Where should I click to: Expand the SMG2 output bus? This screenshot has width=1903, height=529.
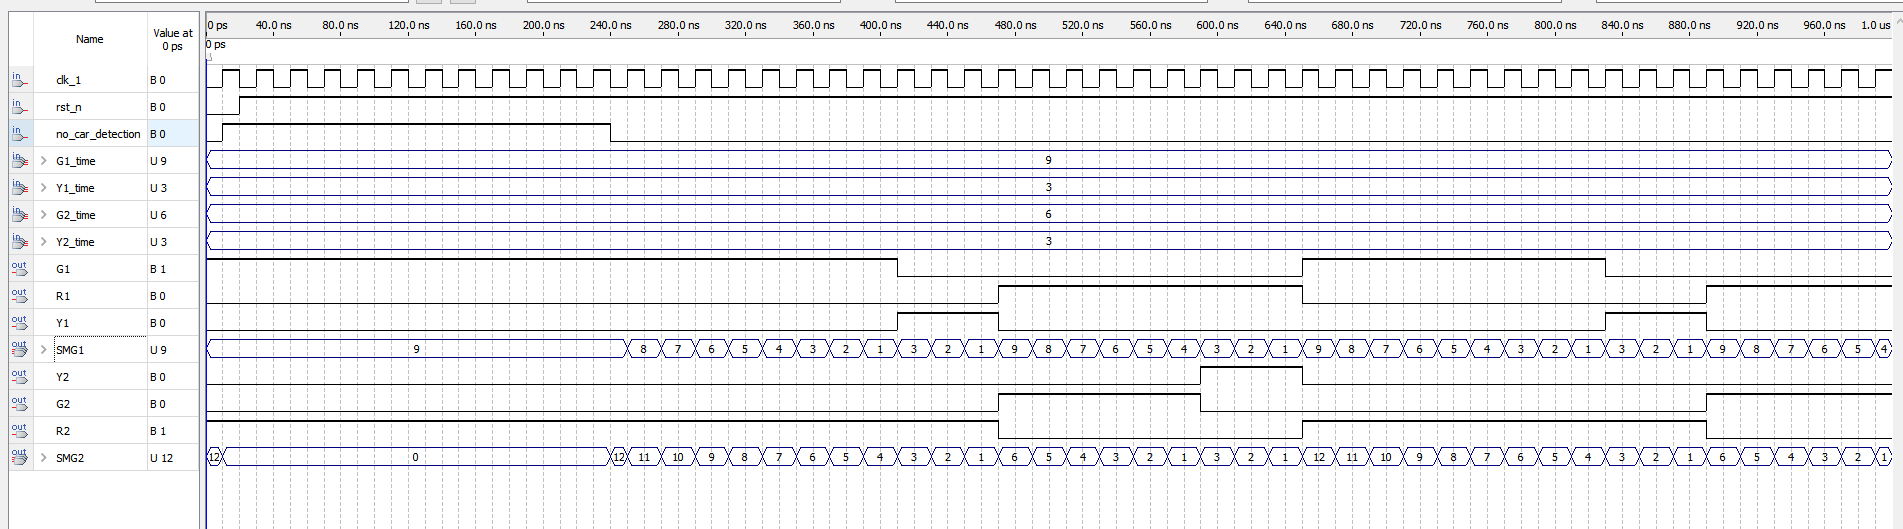[43, 457]
